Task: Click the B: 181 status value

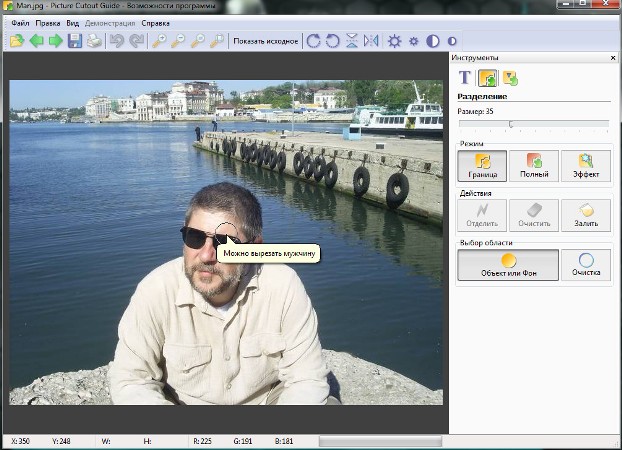Action: (284, 441)
